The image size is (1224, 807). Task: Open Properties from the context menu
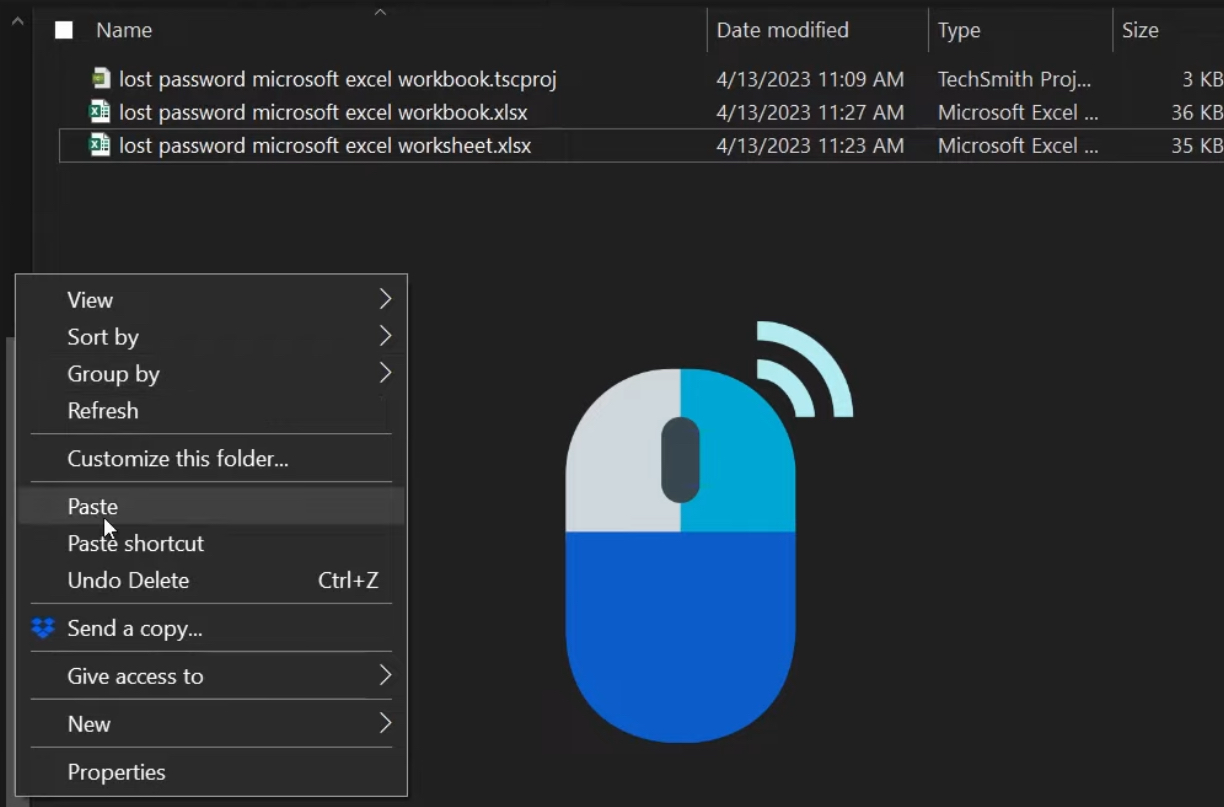[212, 772]
